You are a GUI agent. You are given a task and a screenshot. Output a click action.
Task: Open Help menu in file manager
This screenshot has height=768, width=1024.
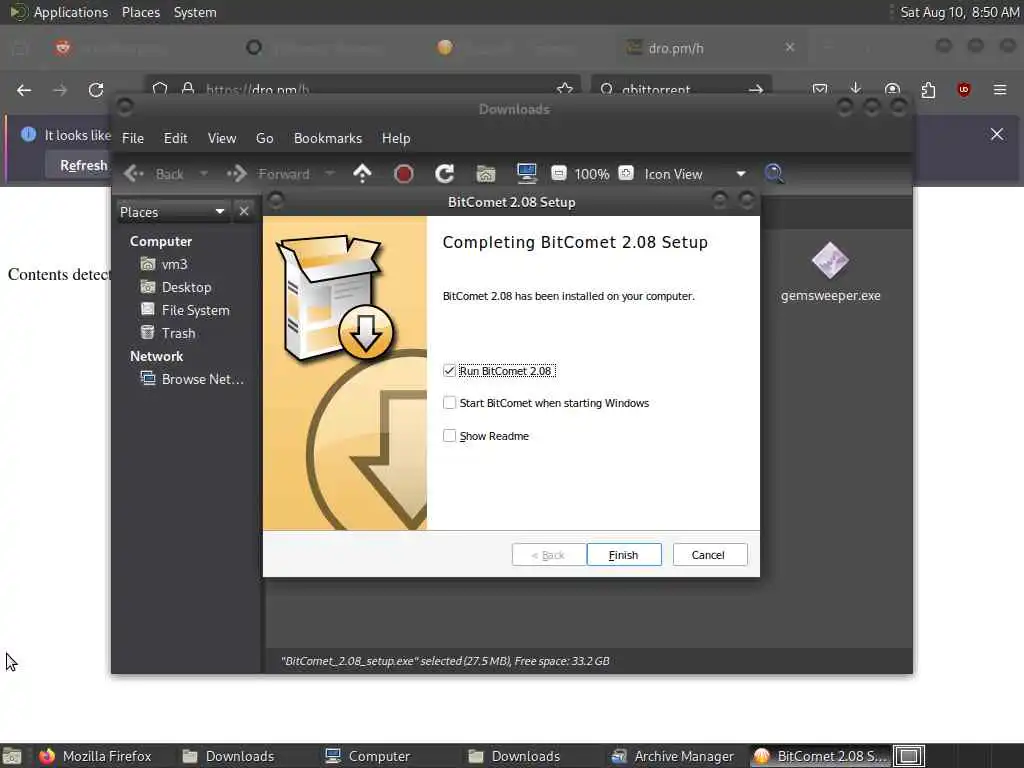point(396,138)
